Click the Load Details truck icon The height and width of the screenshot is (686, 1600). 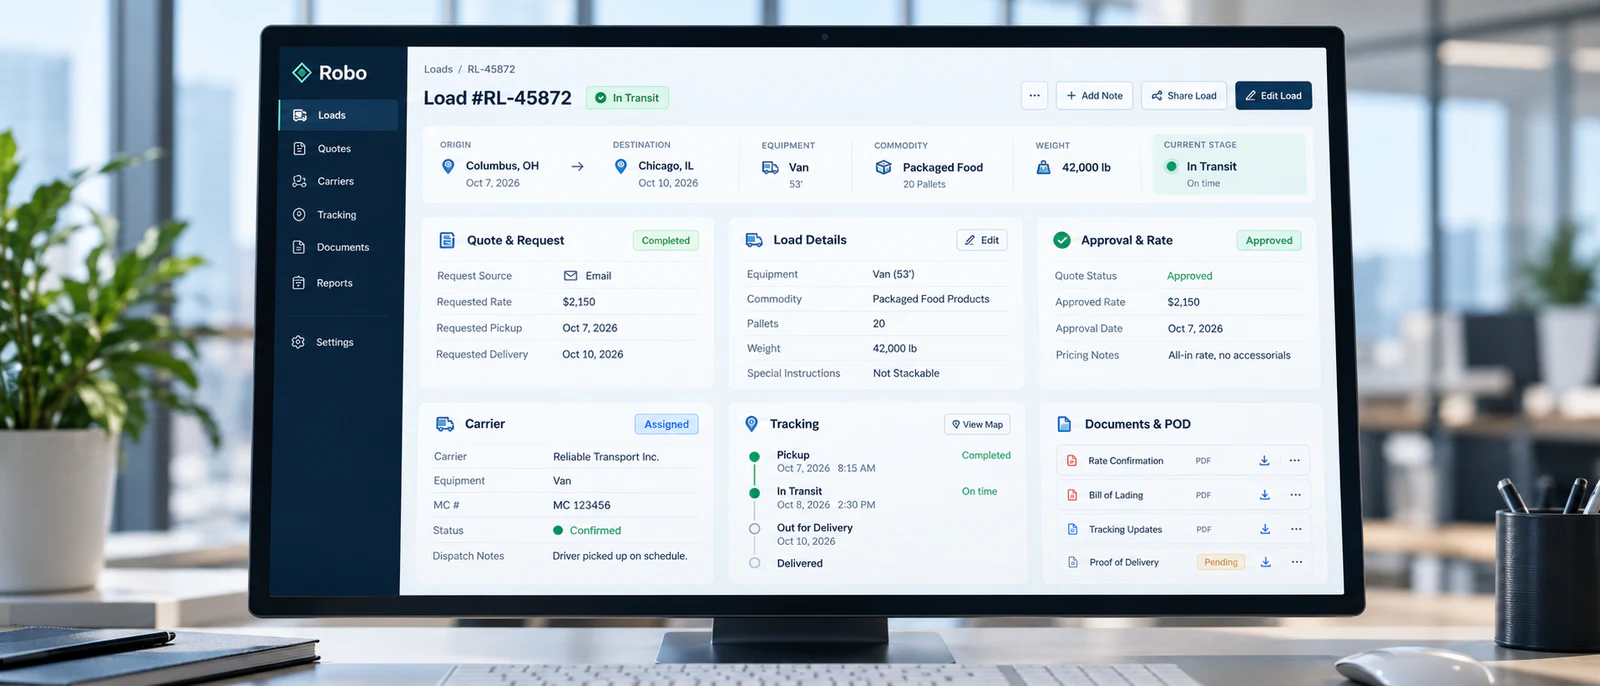[754, 240]
